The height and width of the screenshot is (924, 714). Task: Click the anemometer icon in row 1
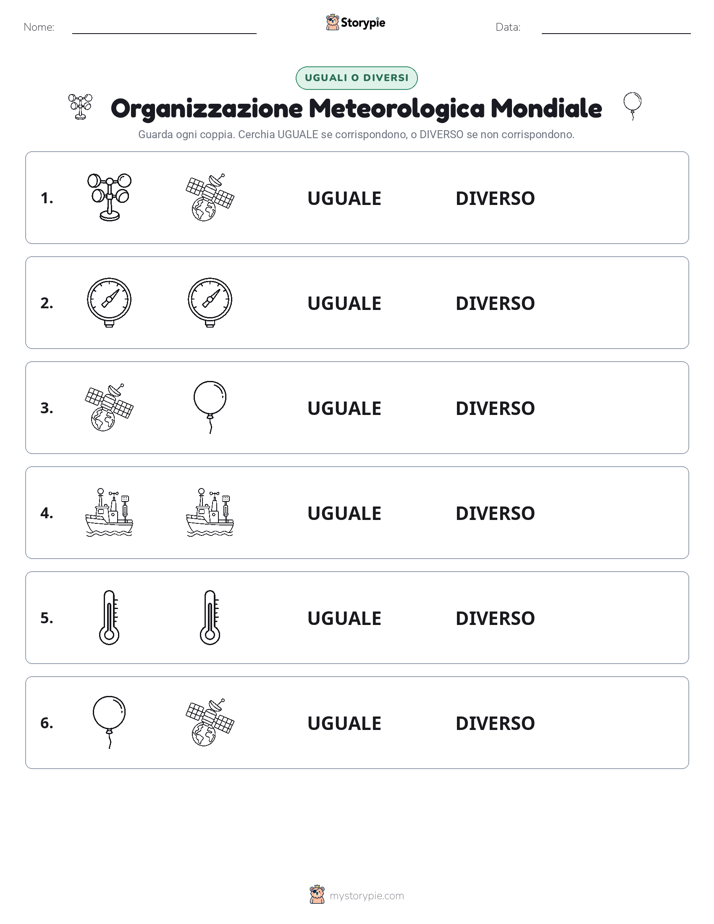coord(109,197)
